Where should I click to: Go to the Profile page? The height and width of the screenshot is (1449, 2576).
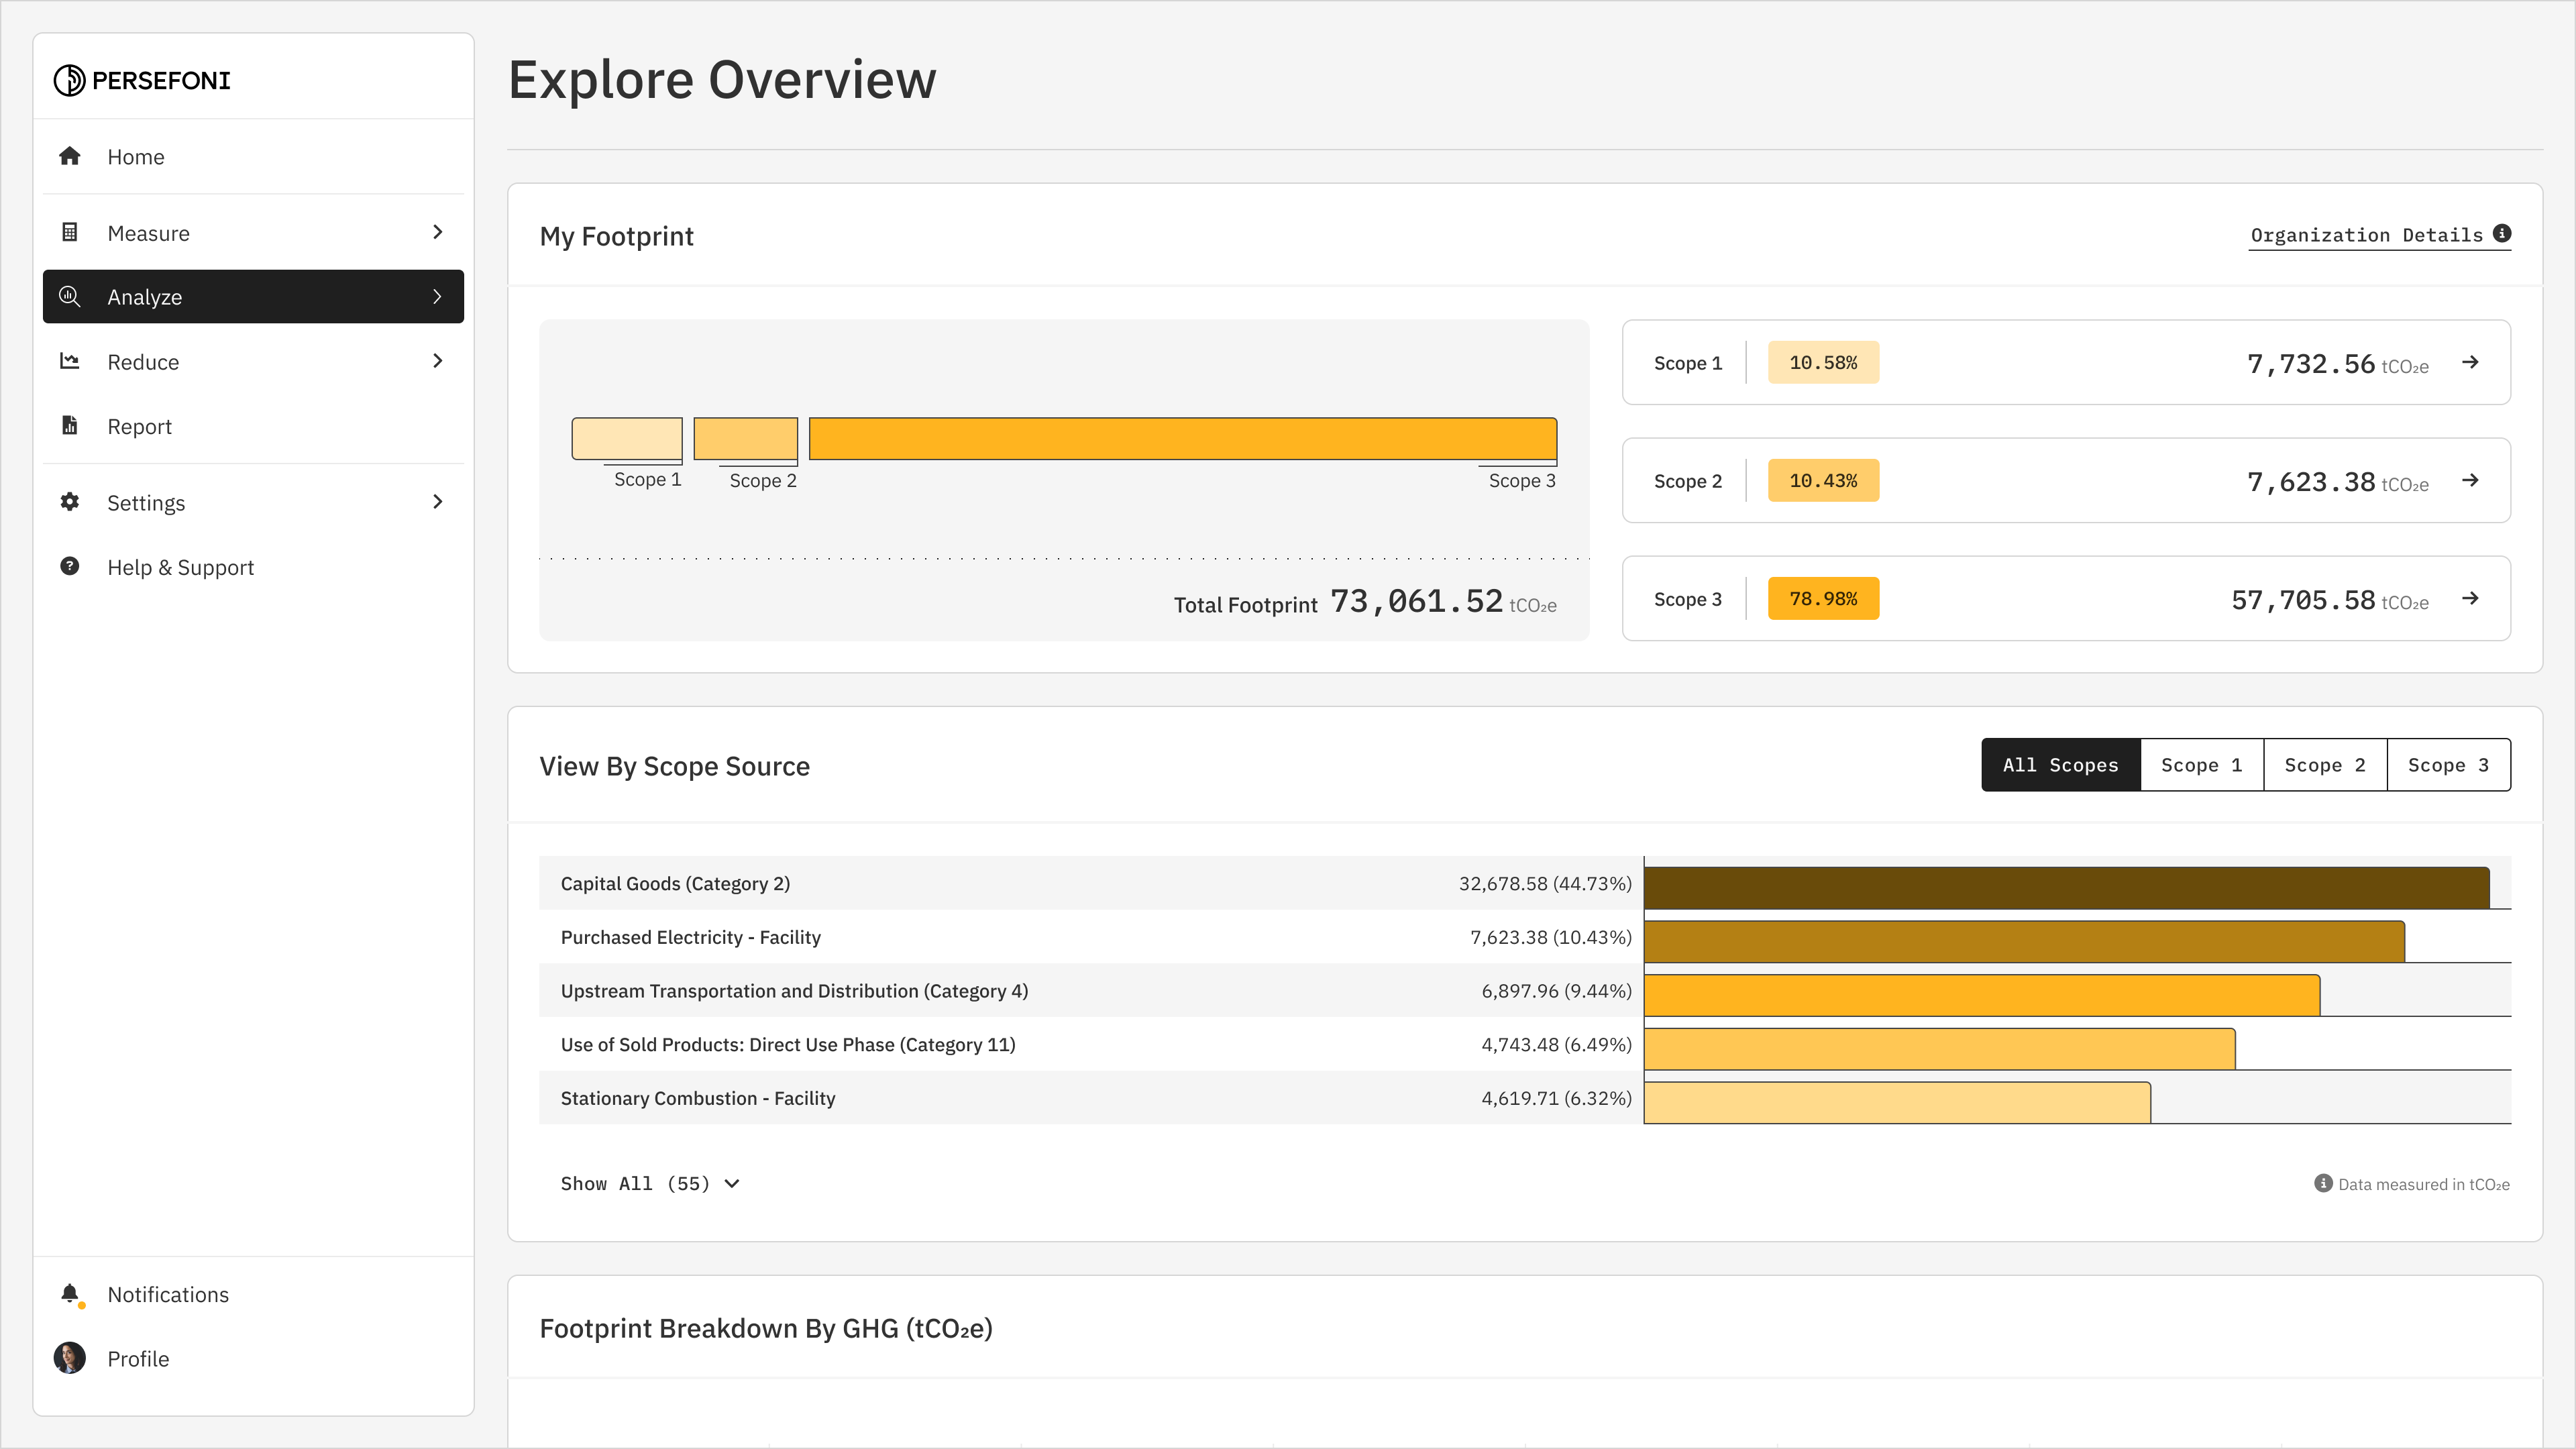pyautogui.click(x=138, y=1358)
